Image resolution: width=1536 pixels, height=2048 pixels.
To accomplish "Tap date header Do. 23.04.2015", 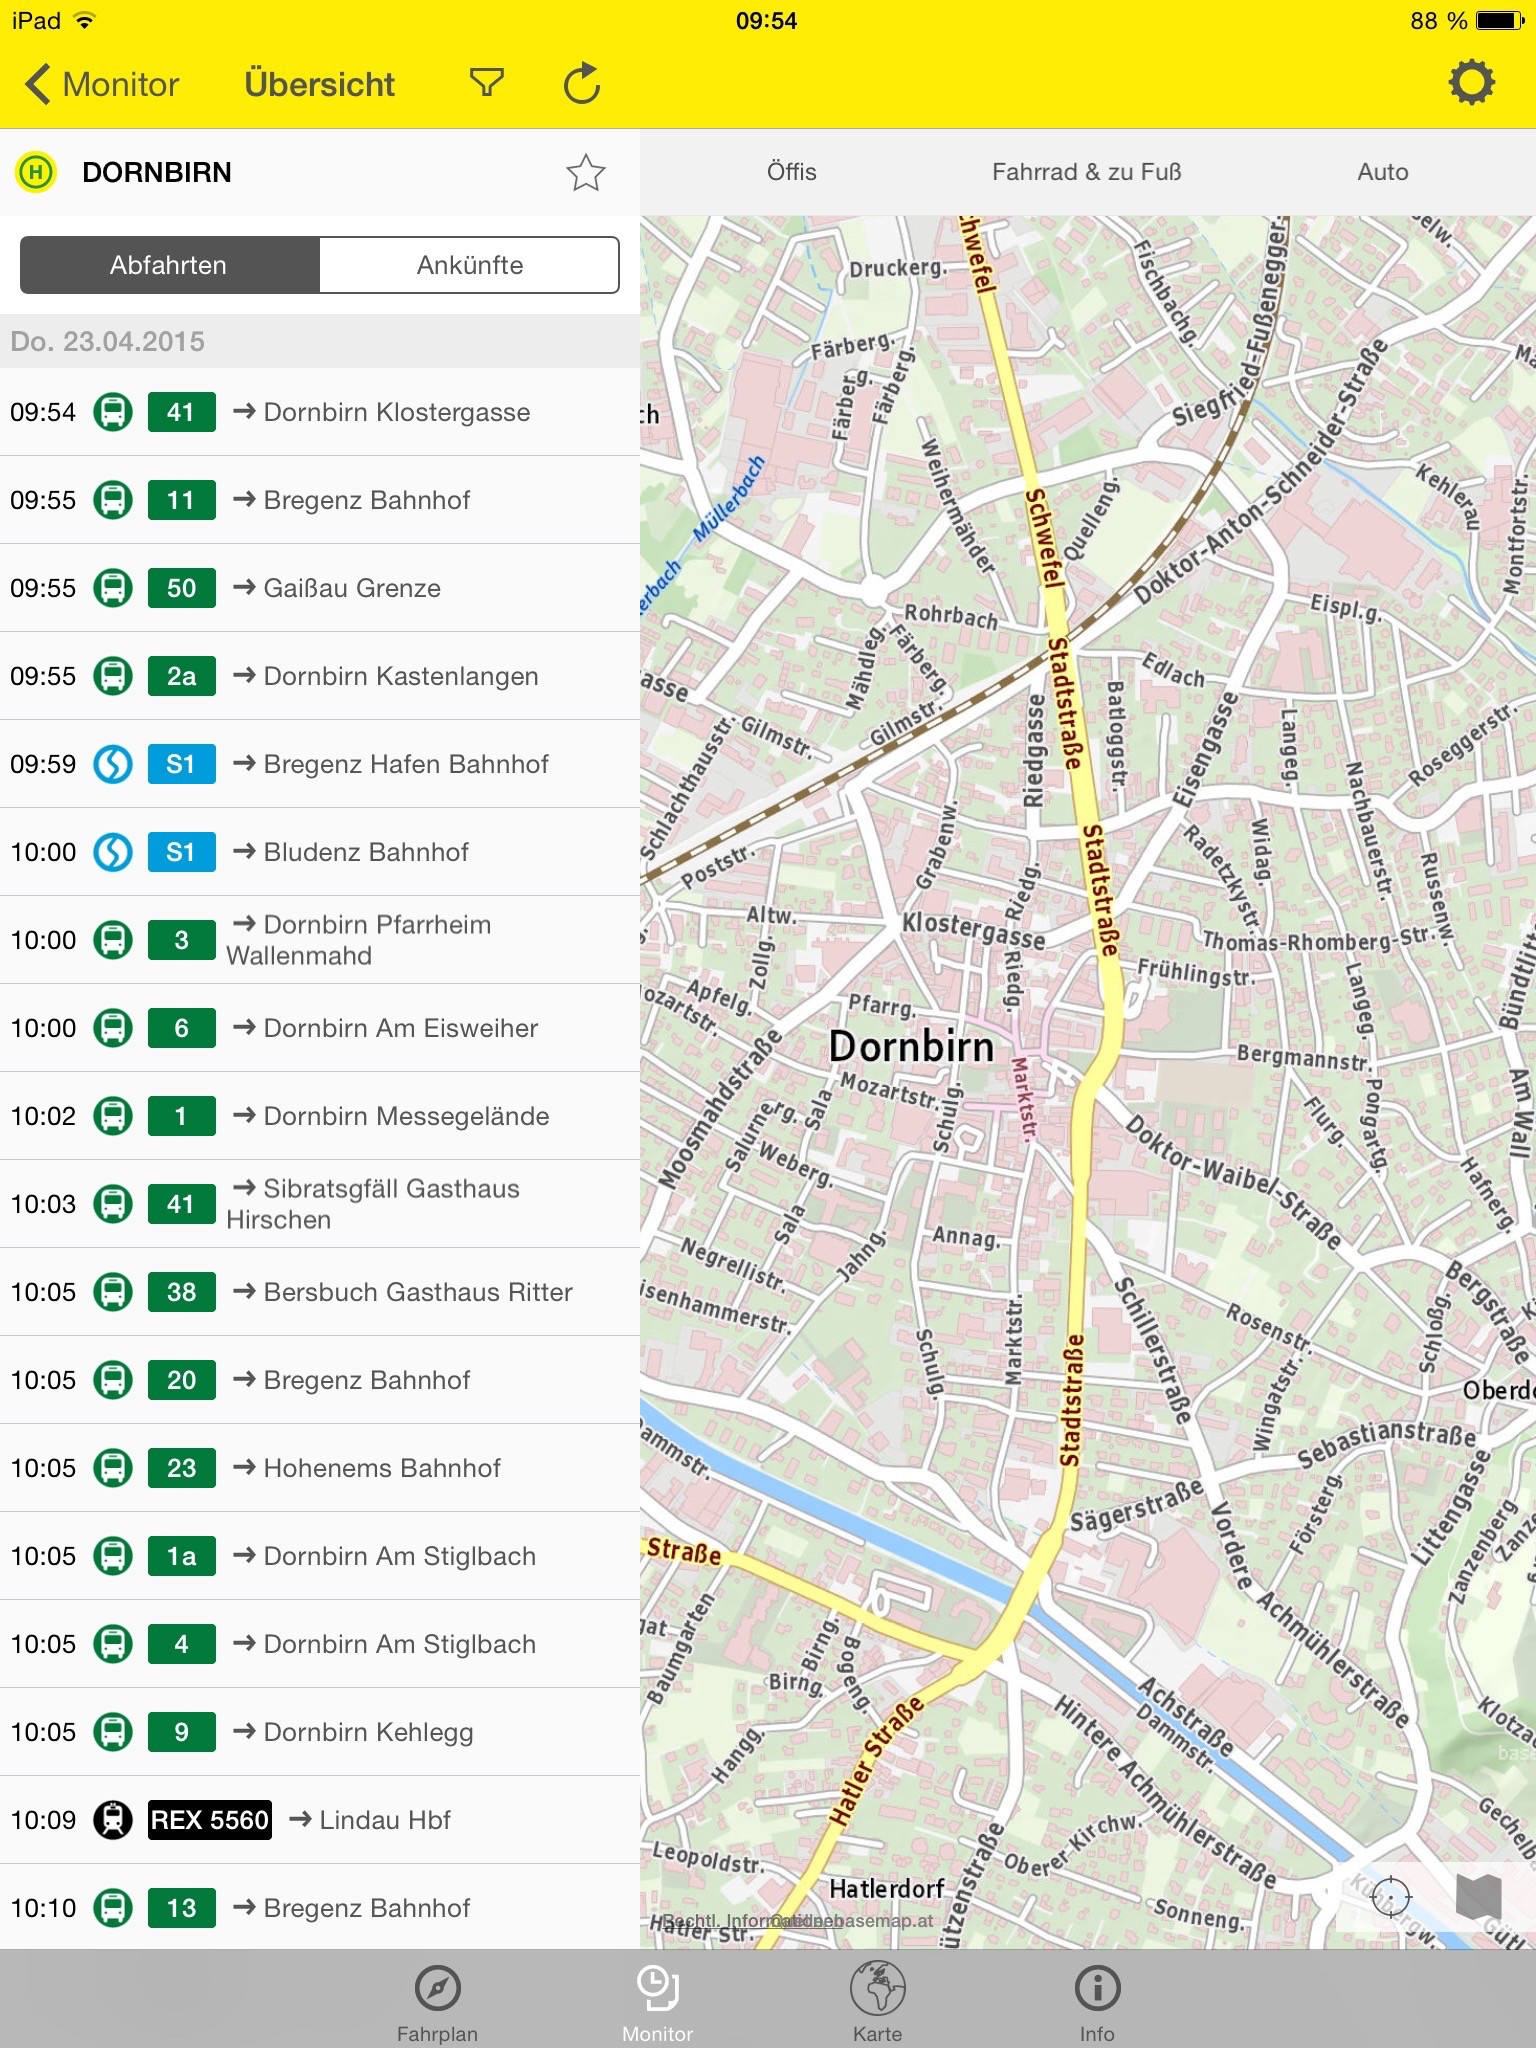I will click(x=108, y=342).
